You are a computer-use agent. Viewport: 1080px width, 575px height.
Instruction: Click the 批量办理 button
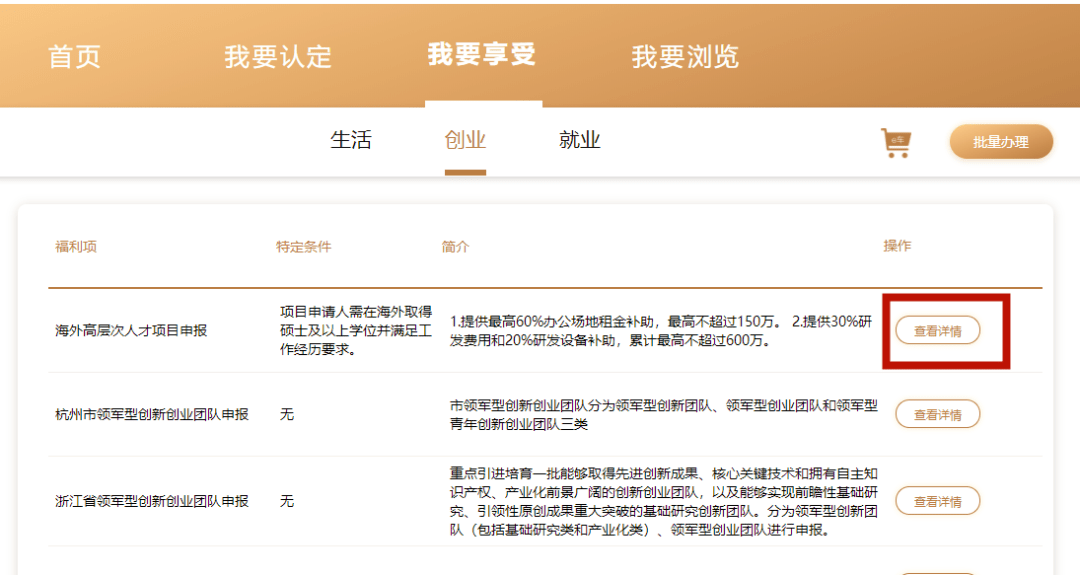[1001, 142]
